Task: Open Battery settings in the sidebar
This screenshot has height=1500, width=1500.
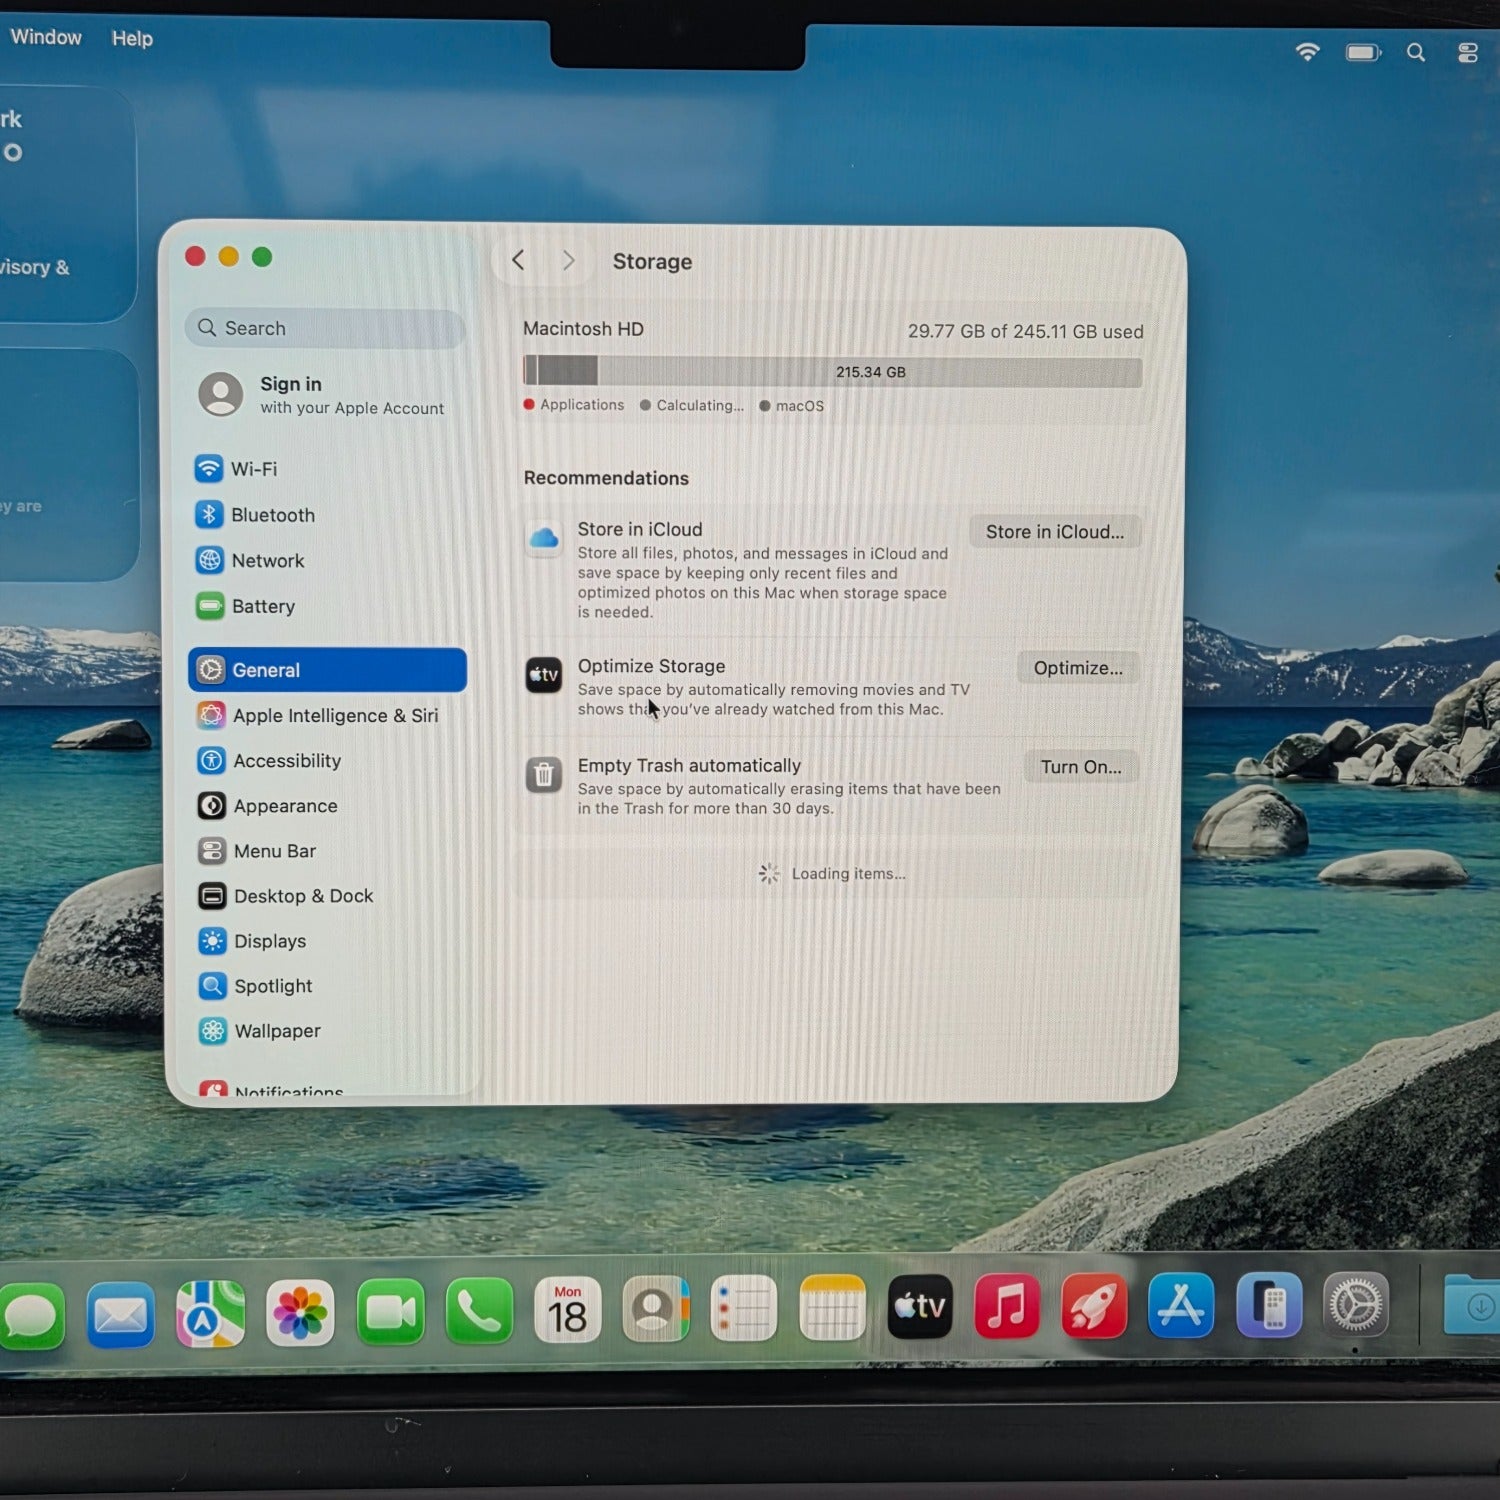Action: tap(326, 606)
